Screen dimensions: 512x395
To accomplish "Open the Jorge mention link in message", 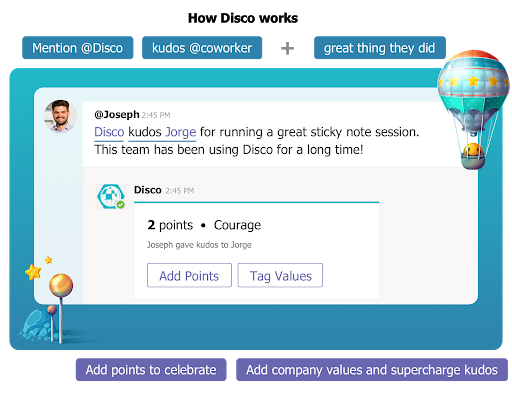I will pos(181,132).
